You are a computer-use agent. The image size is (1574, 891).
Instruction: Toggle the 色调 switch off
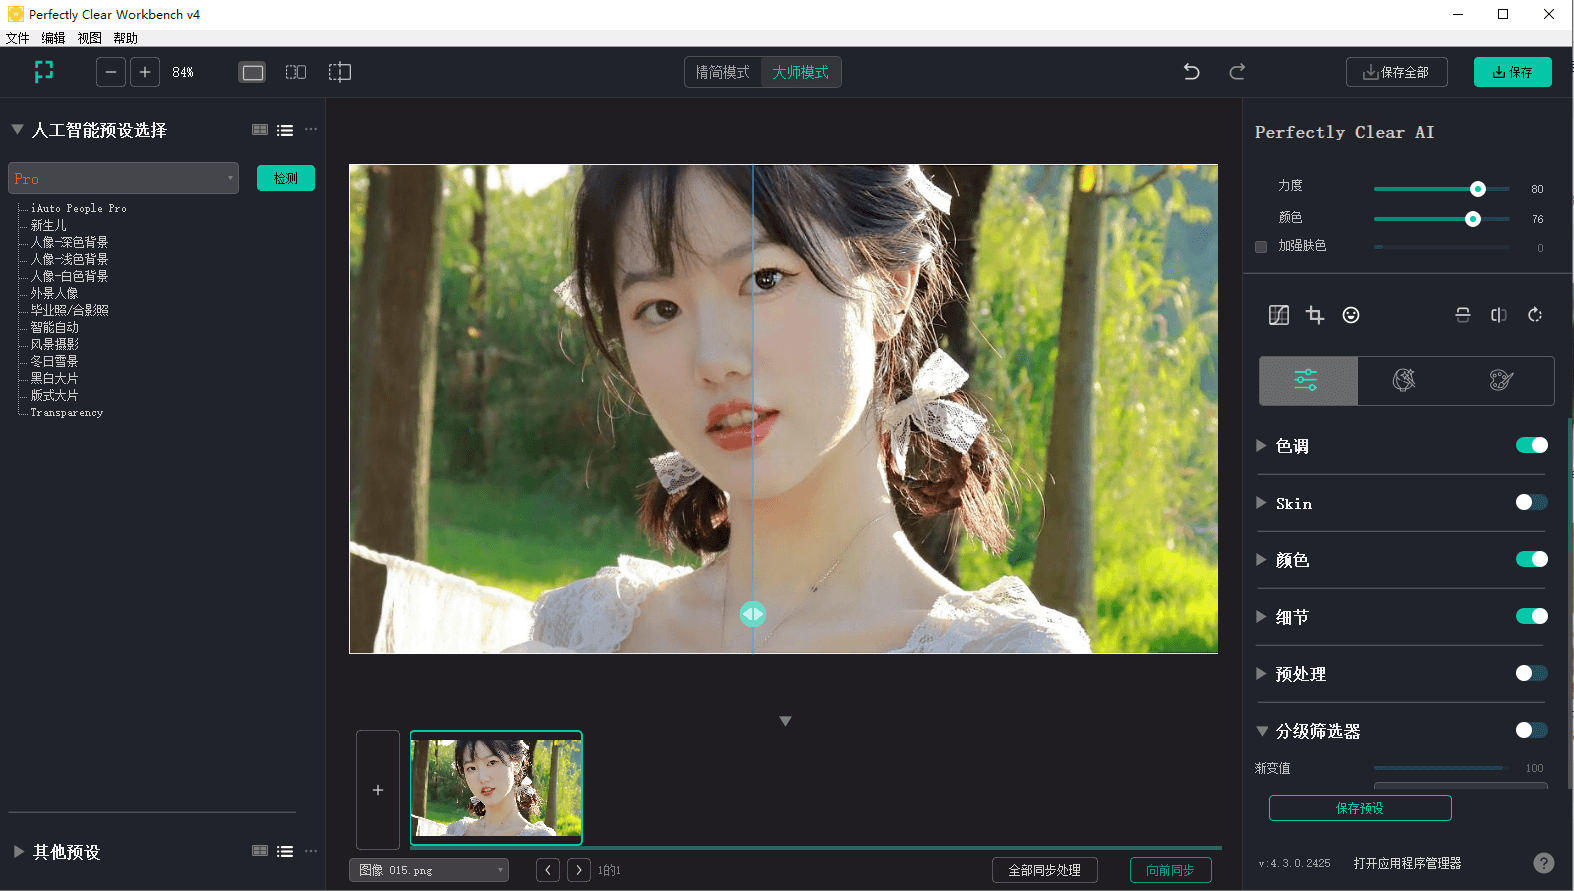[x=1531, y=445]
